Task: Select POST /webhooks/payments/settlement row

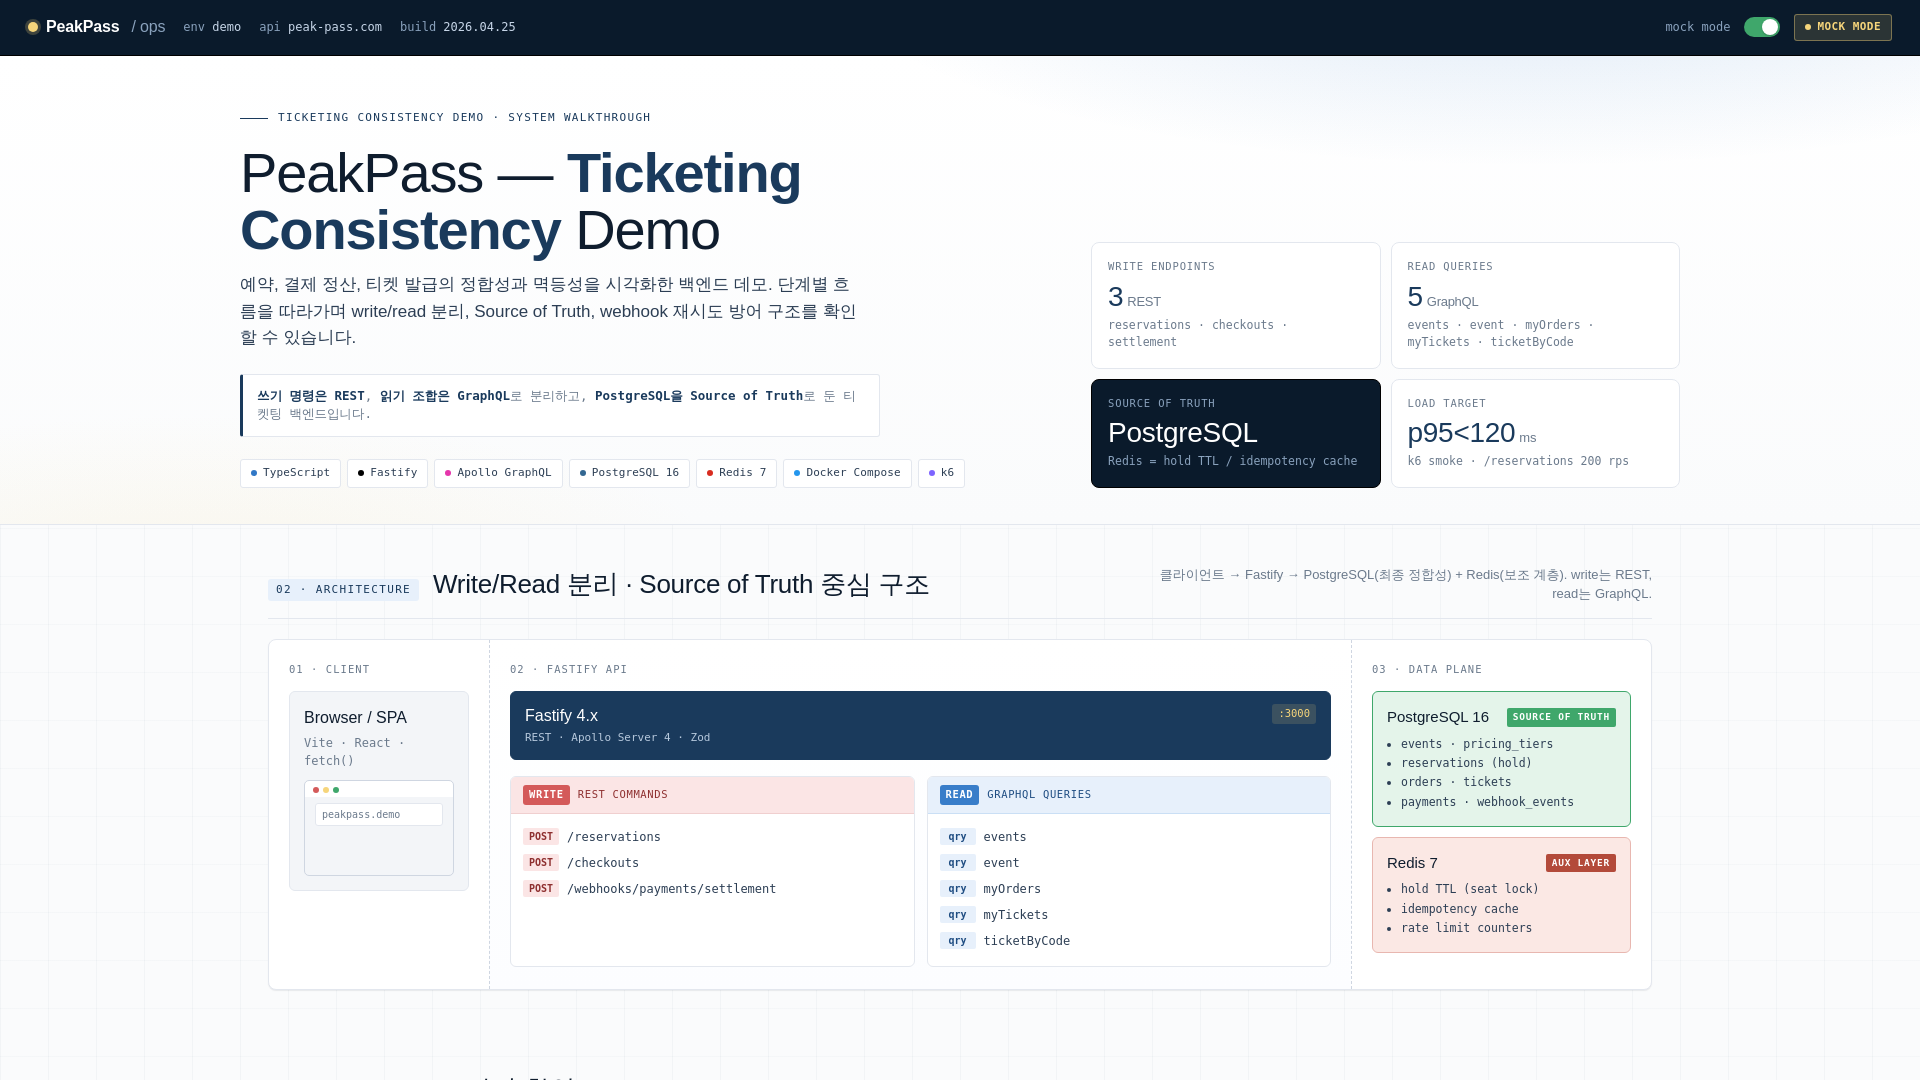Action: [670, 889]
